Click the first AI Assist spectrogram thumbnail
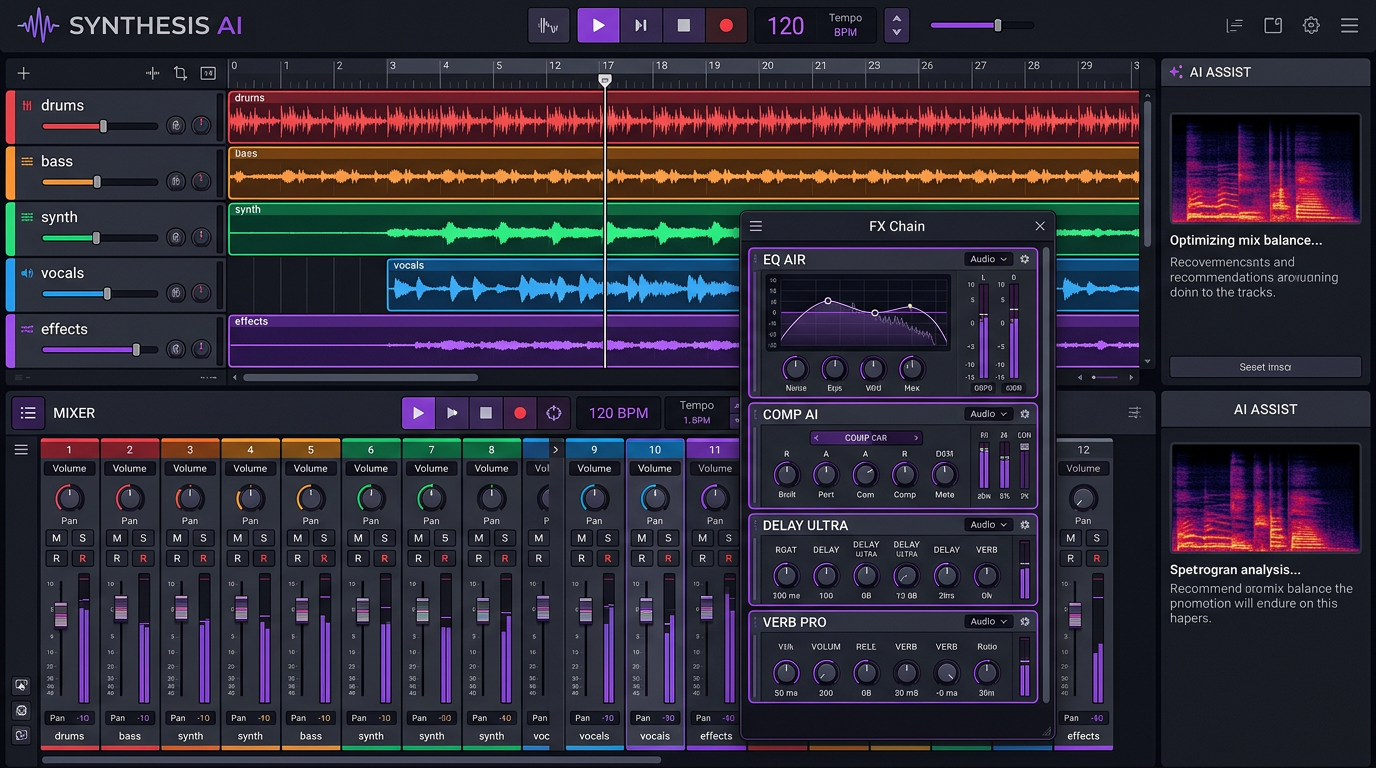The width and height of the screenshot is (1376, 768). 1265,168
